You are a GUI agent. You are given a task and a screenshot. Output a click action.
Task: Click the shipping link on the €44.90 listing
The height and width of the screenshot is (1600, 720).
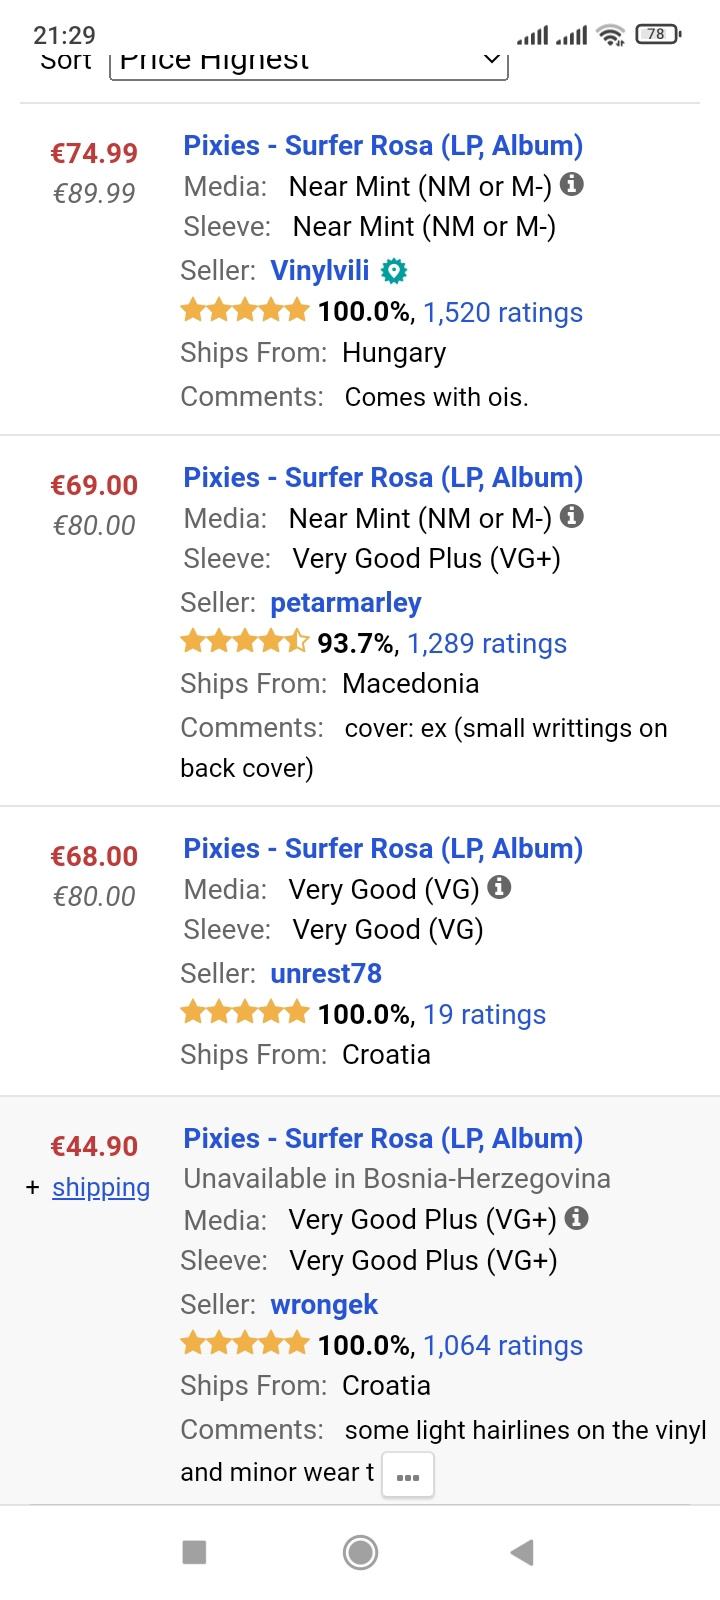point(100,1187)
